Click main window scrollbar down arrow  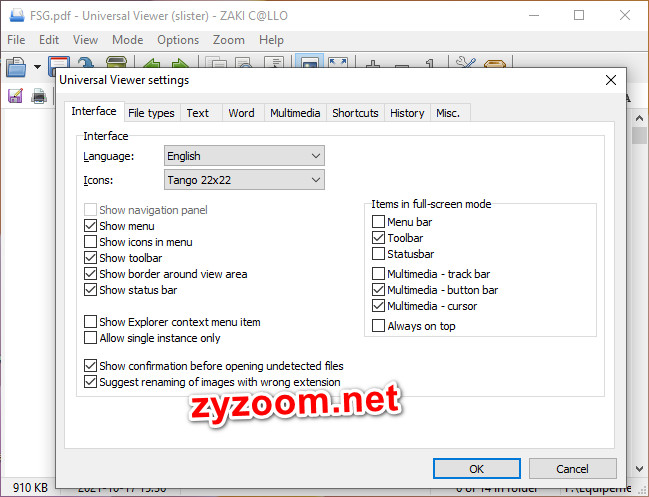pyautogui.click(x=639, y=469)
